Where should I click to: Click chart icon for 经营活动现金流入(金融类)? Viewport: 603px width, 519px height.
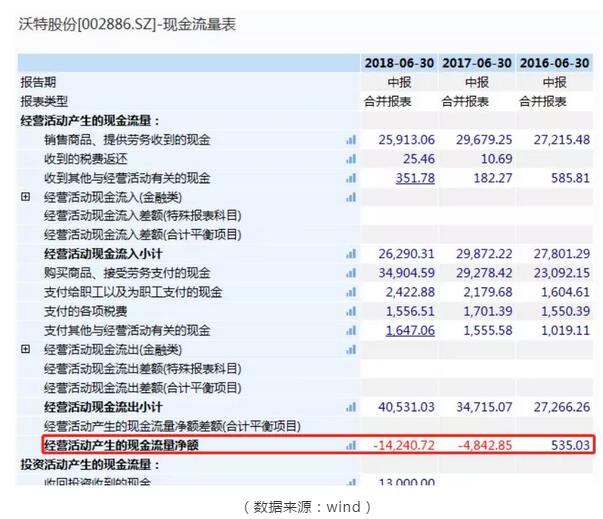pyautogui.click(x=351, y=198)
